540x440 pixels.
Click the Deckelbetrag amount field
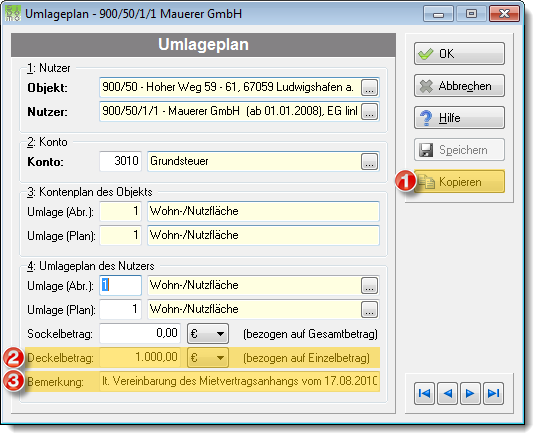pyautogui.click(x=140, y=357)
